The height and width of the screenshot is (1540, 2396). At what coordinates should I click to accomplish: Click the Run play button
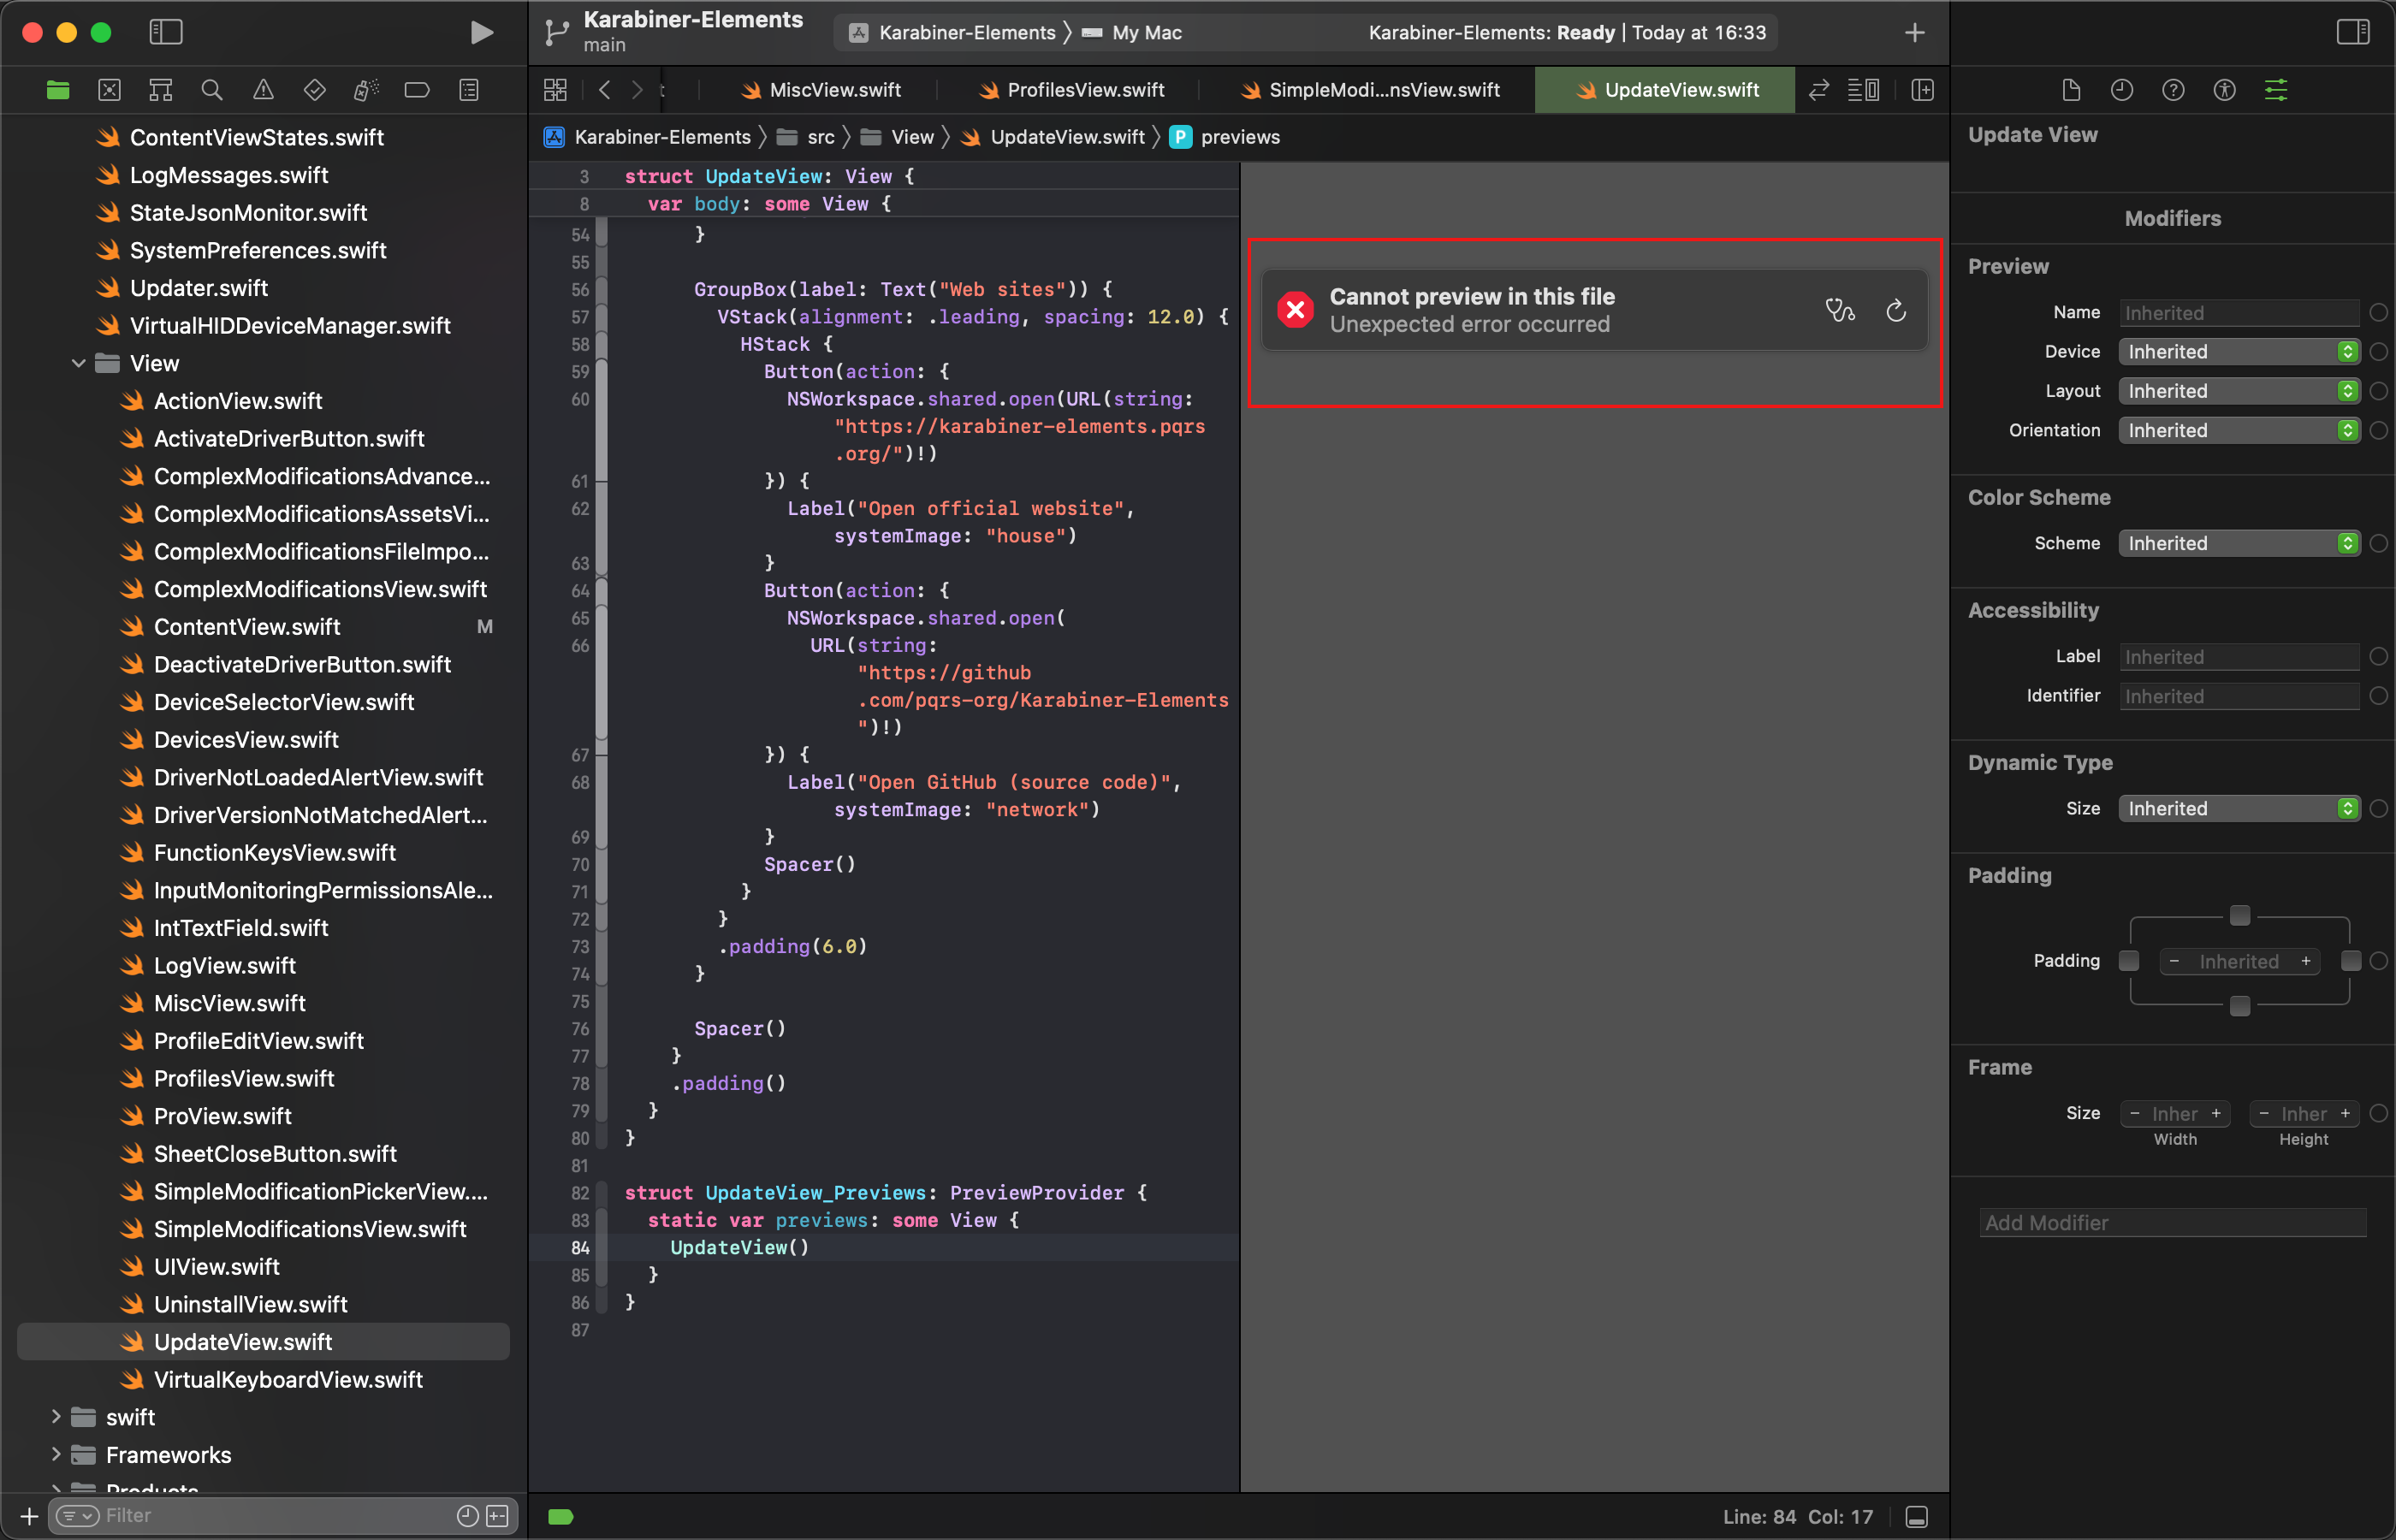(481, 32)
